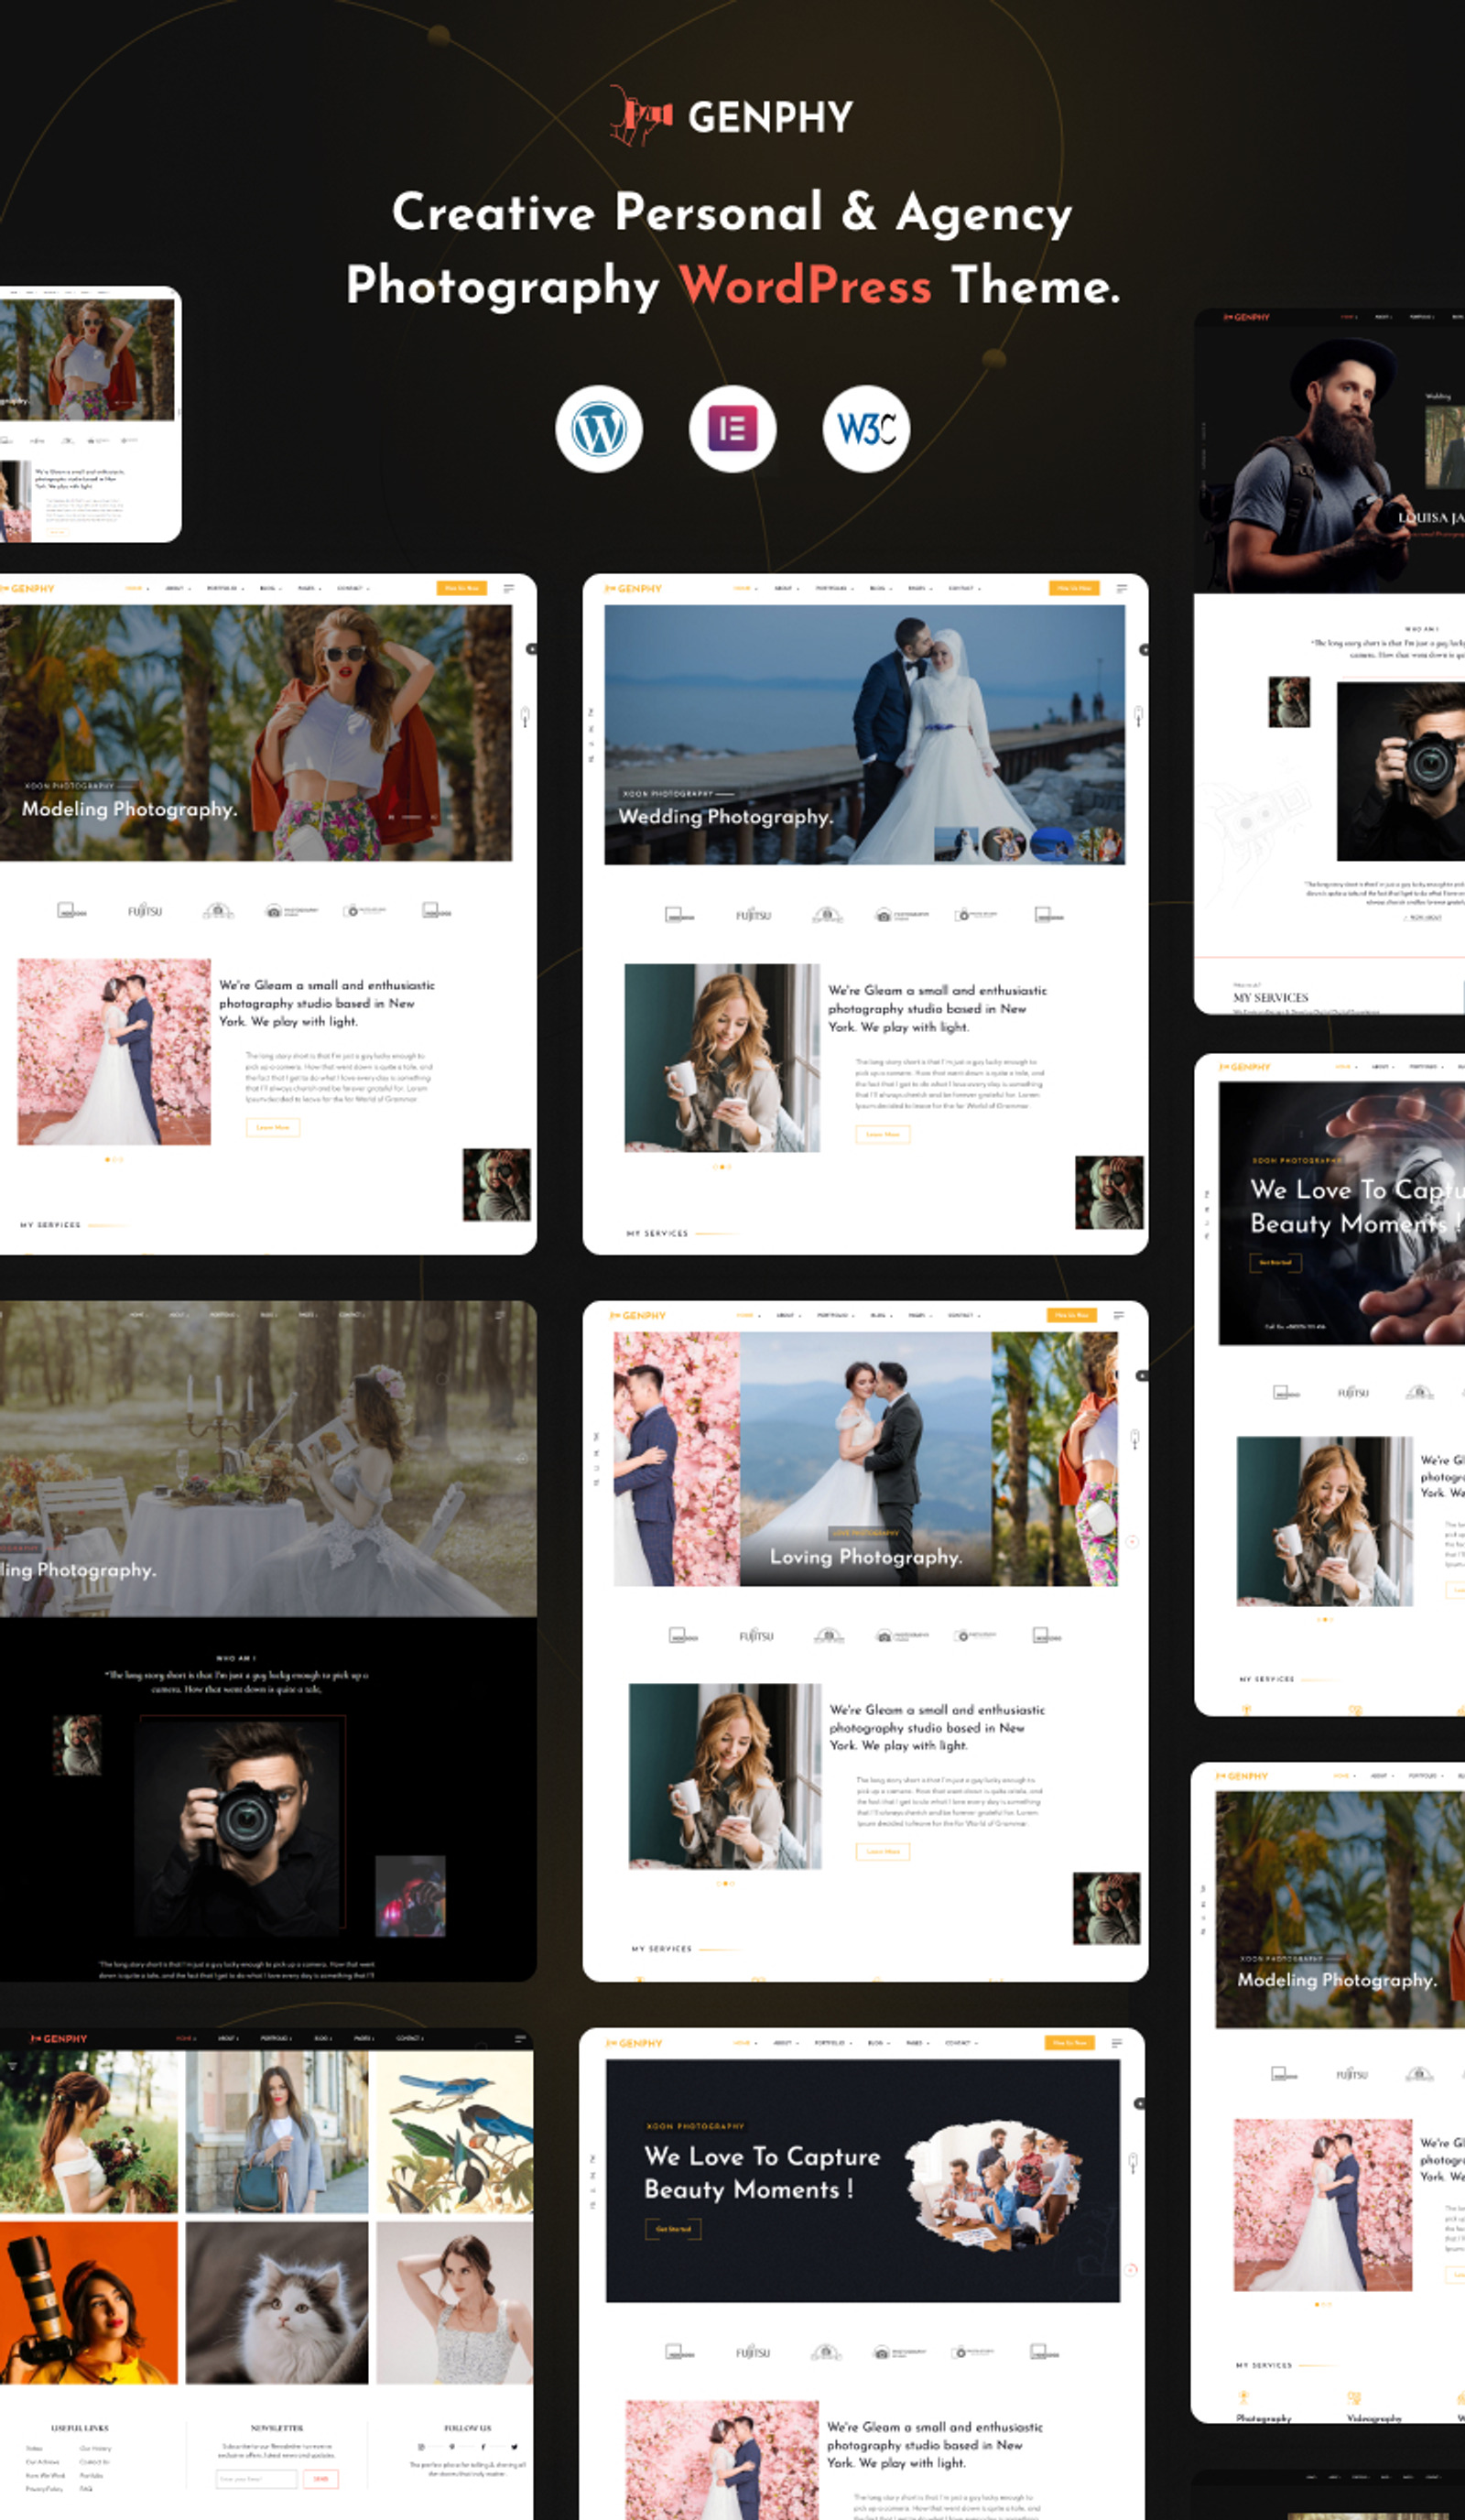
Task: Click the orange Hire Us Now button
Action: coord(463,588)
